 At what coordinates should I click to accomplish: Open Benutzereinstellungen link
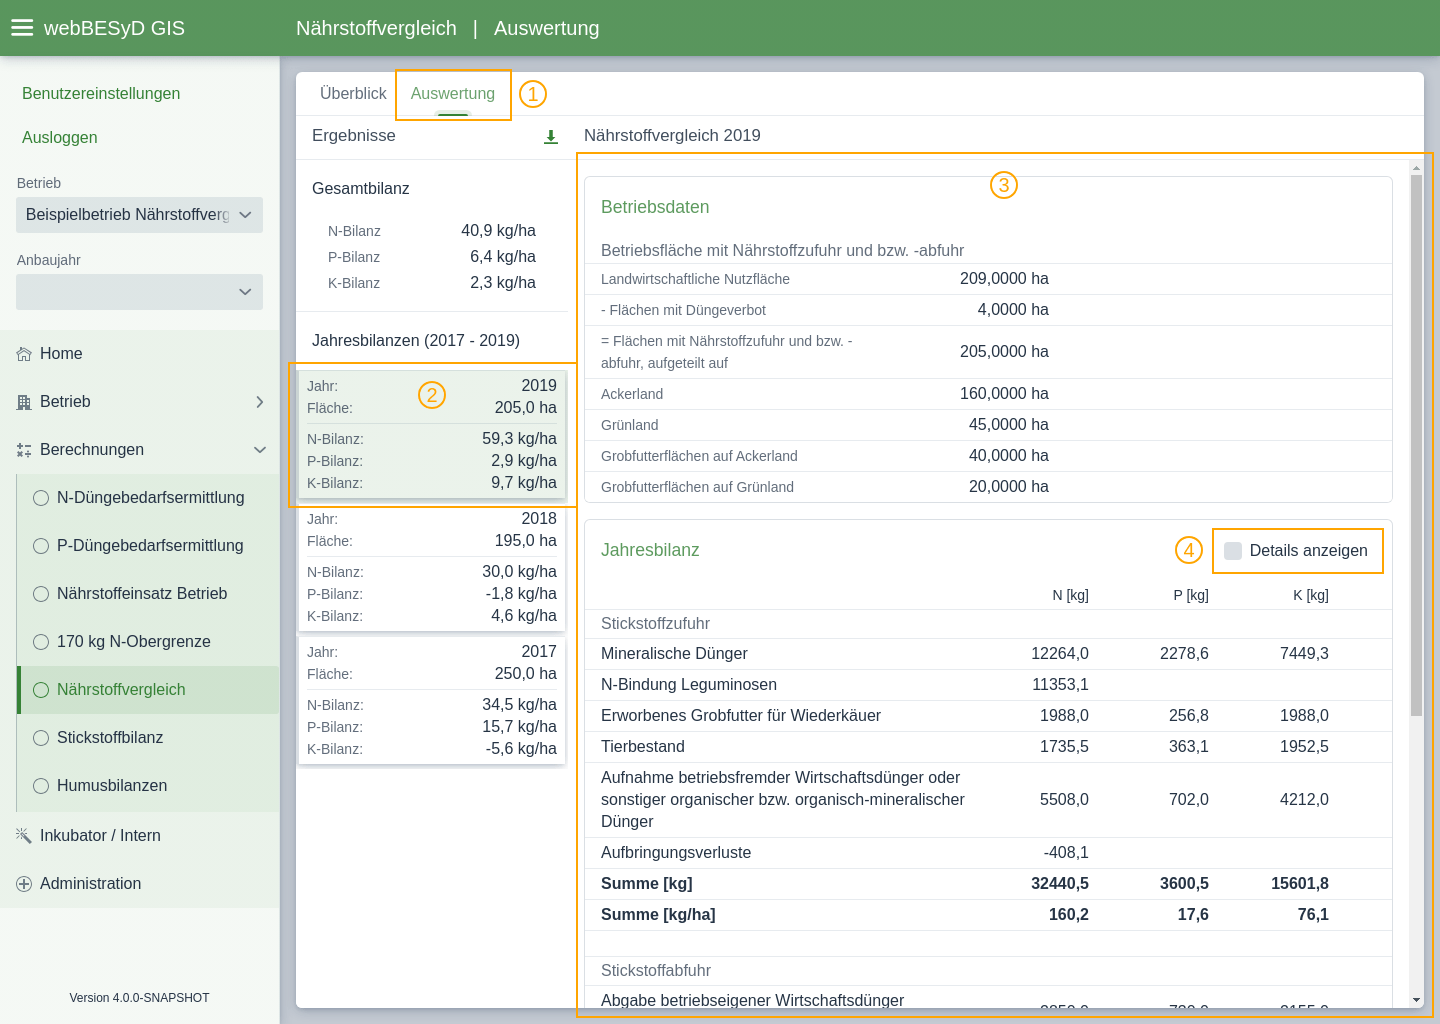(101, 94)
